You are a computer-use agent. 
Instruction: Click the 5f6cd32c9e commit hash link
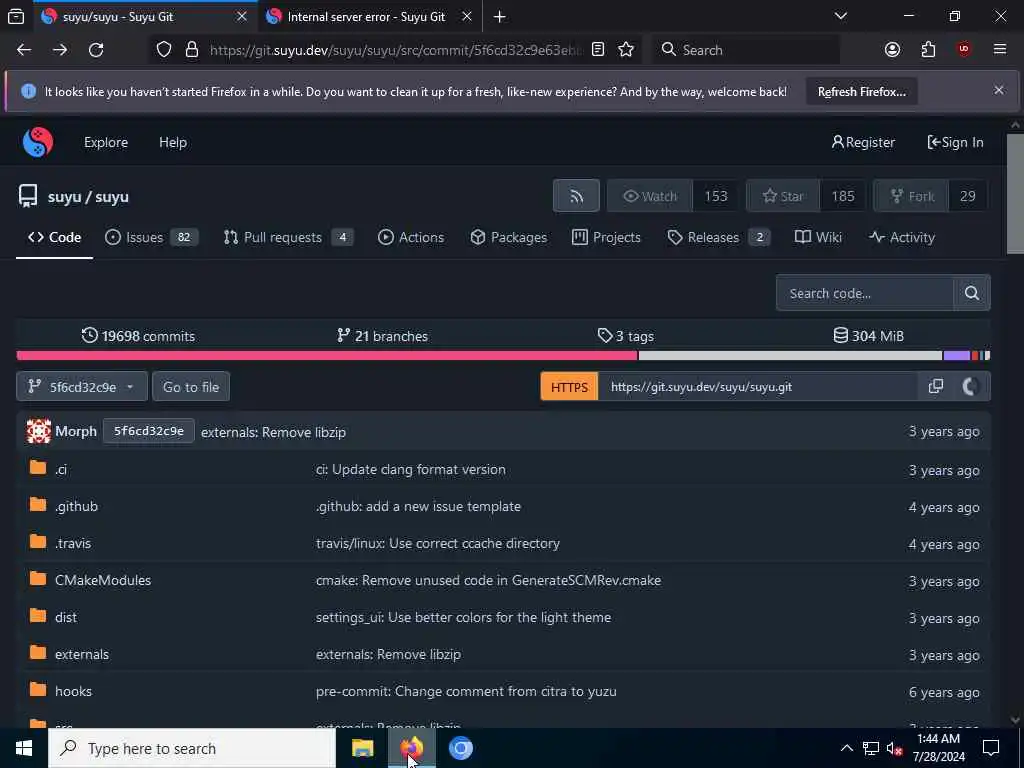point(149,431)
